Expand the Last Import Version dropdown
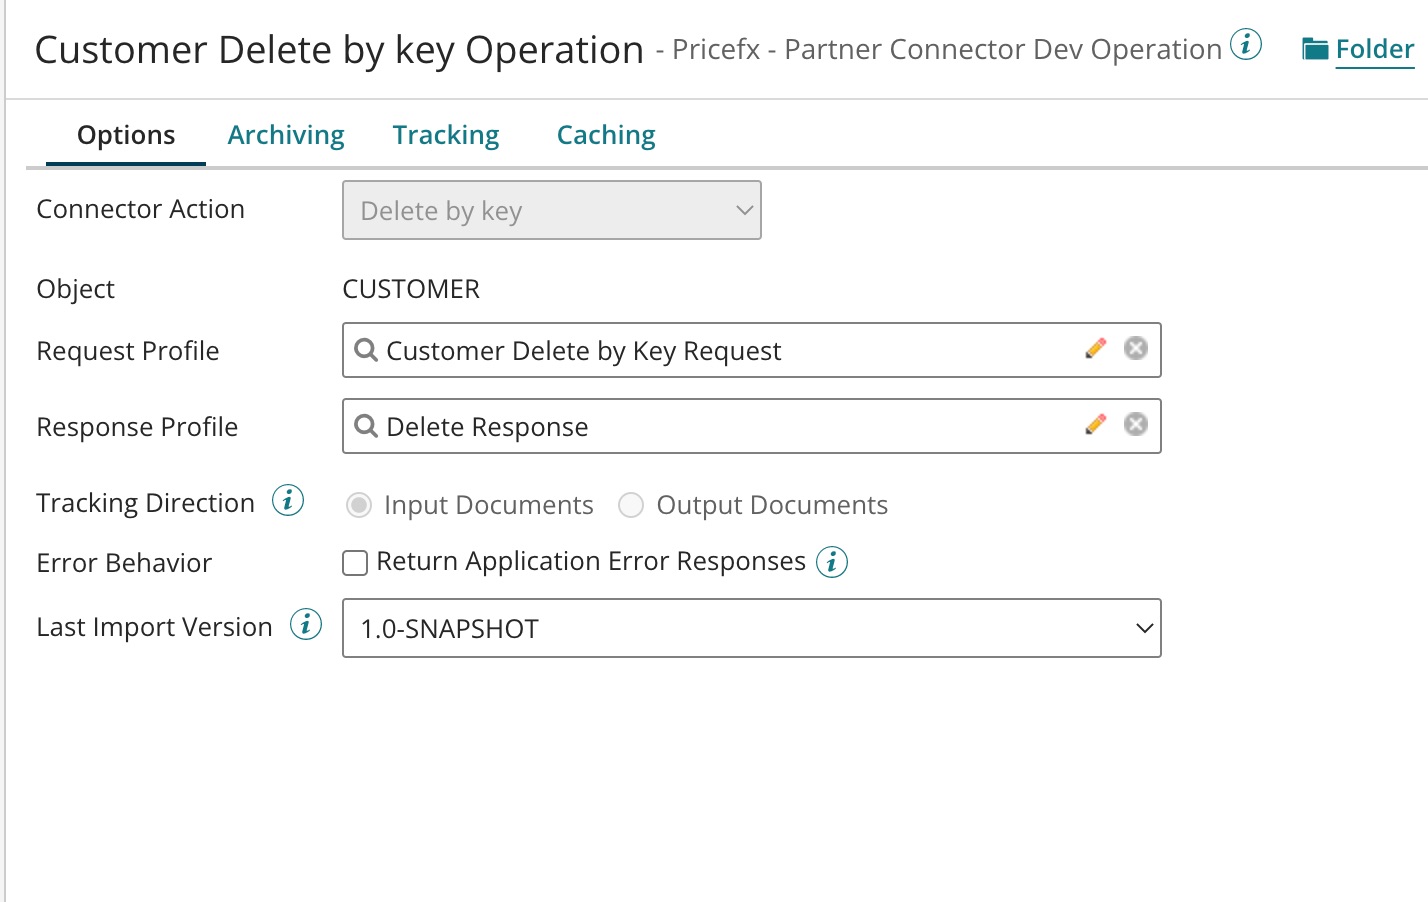Screen dimensions: 1428x902 pyautogui.click(x=751, y=628)
